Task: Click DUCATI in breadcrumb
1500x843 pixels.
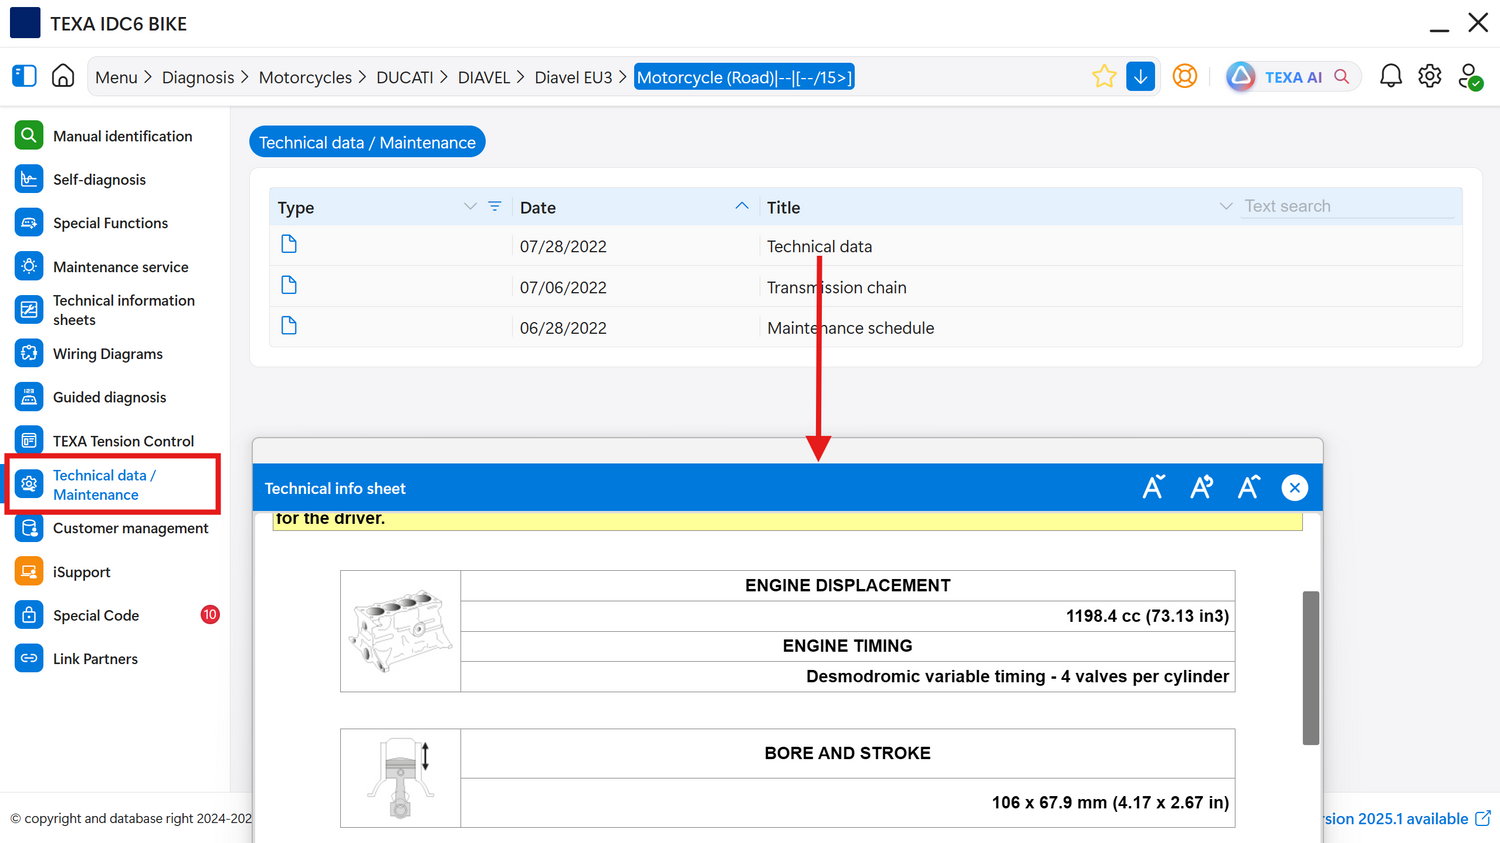Action: [405, 77]
